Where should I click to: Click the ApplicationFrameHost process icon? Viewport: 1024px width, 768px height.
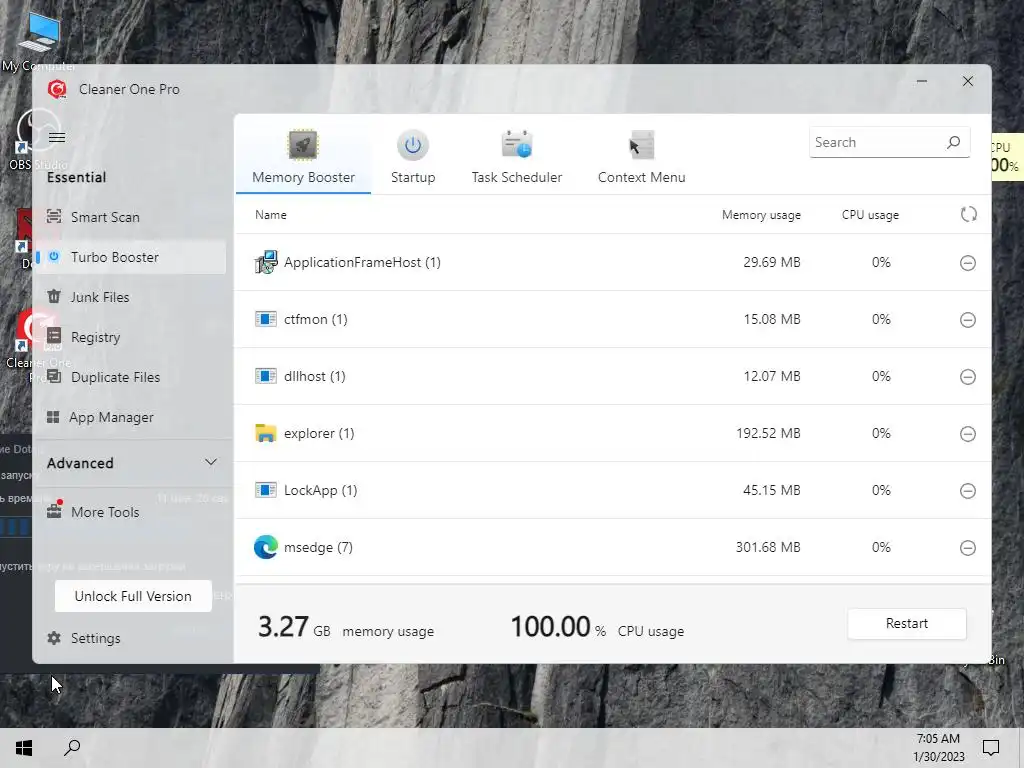(x=266, y=262)
